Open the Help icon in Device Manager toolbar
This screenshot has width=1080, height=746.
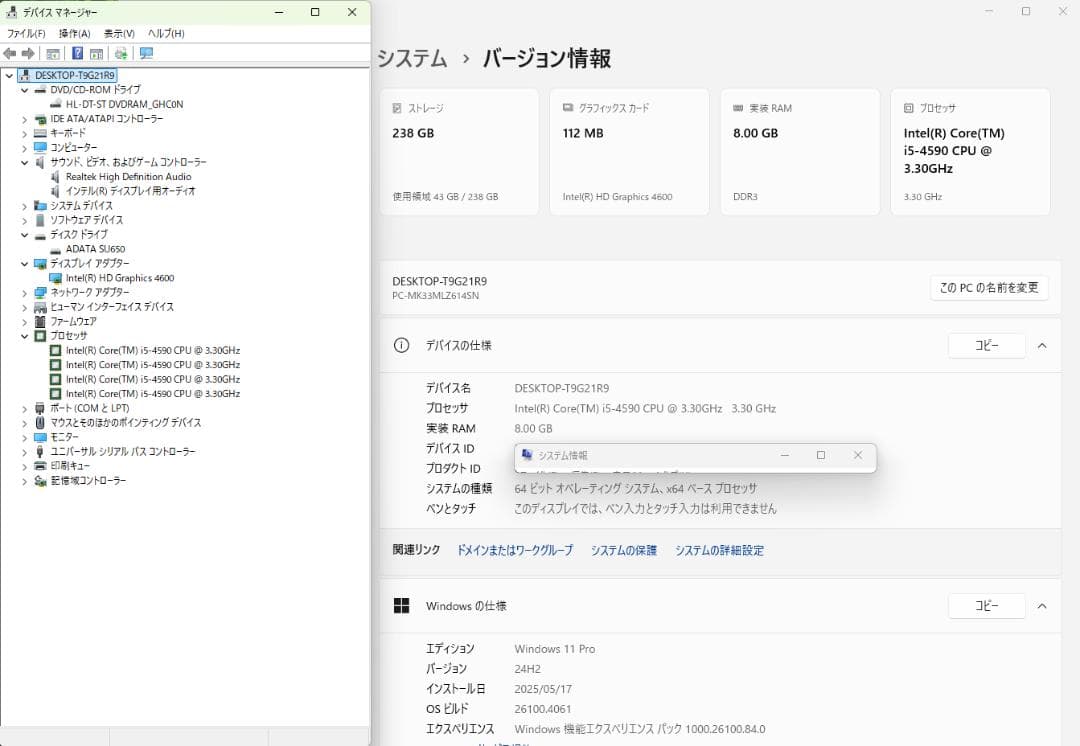click(x=76, y=53)
